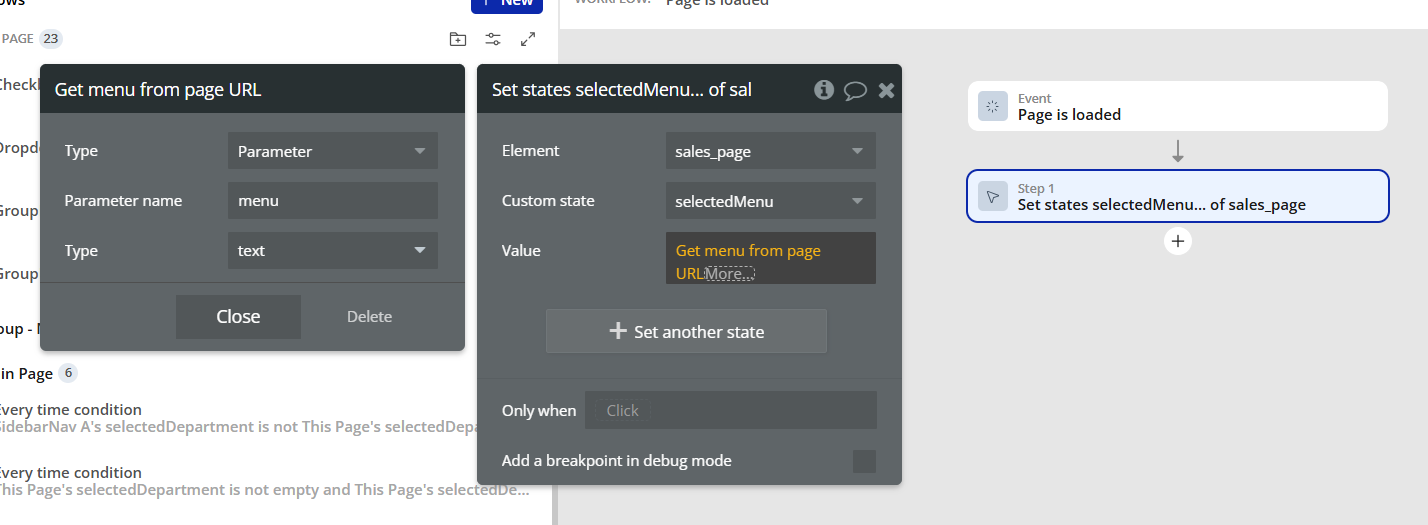Image resolution: width=1428 pixels, height=525 pixels.
Task: Enable breakpoint in debug mode checkbox
Action: click(864, 461)
